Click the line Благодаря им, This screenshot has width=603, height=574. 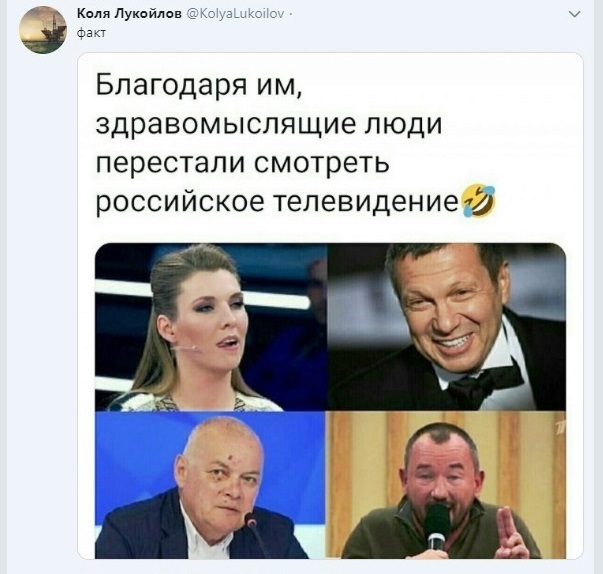(x=199, y=84)
